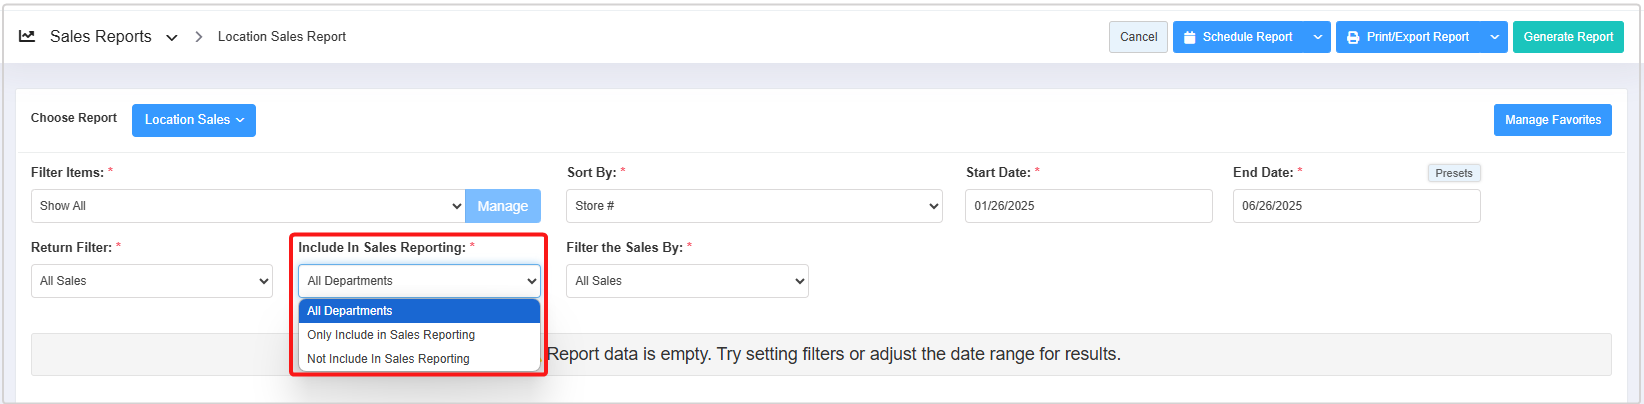
Task: Click the calendar icon on Schedule Report
Action: 1189,37
